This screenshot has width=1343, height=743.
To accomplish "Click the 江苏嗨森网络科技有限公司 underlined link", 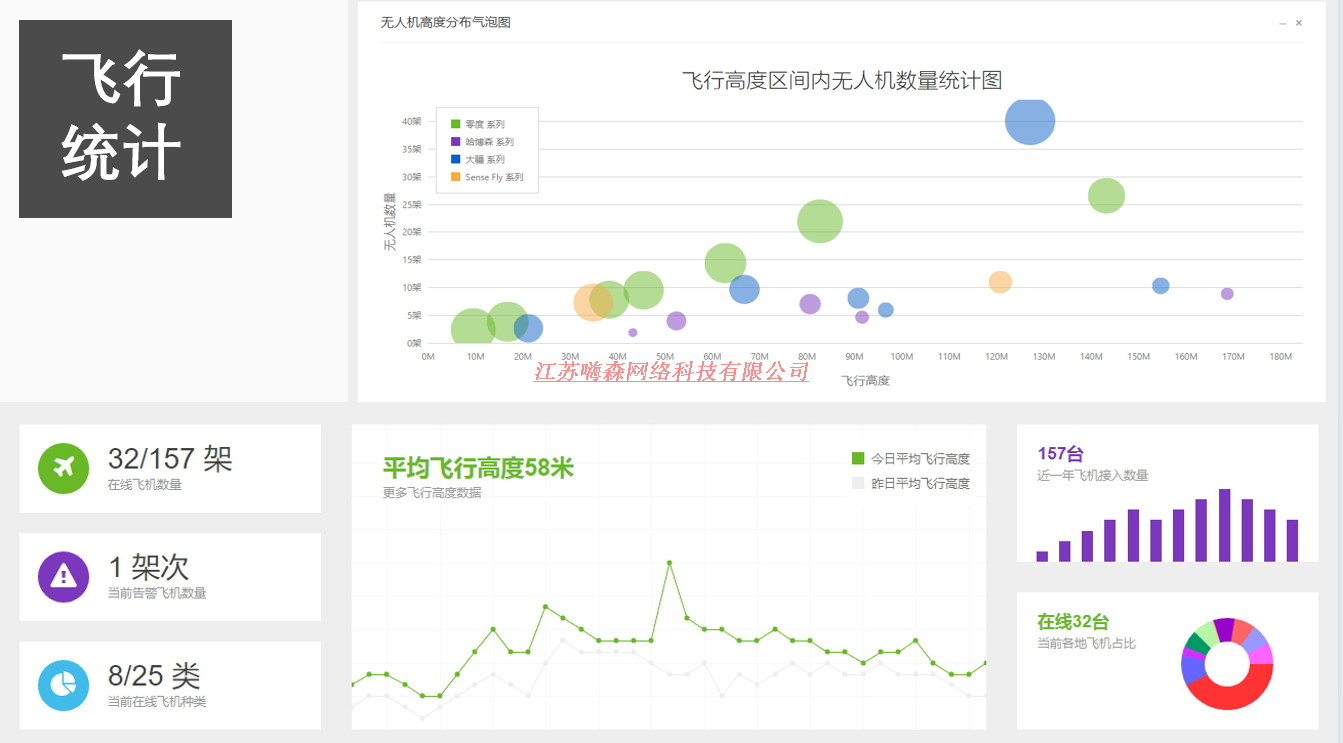I will point(671,372).
